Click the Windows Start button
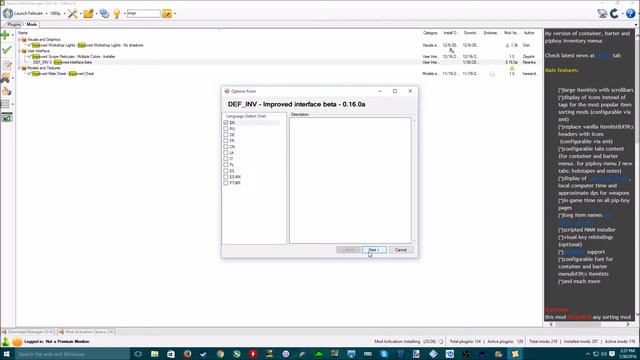Image resolution: width=640 pixels, height=360 pixels. pyautogui.click(x=7, y=354)
